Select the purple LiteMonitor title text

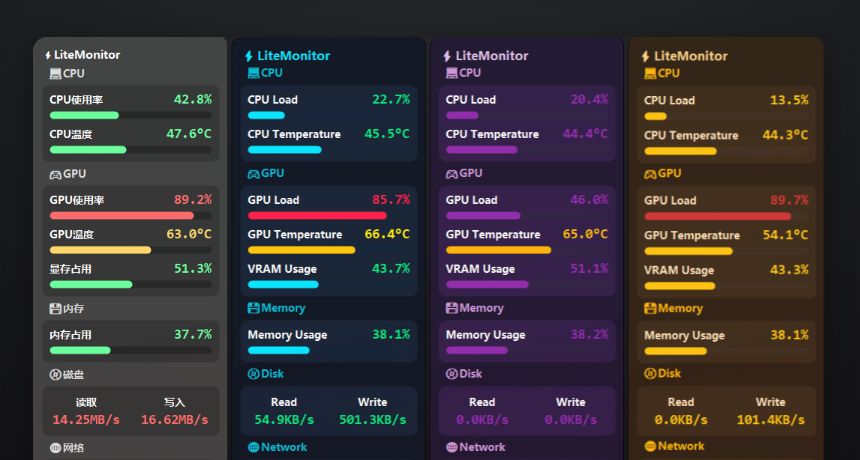click(491, 56)
